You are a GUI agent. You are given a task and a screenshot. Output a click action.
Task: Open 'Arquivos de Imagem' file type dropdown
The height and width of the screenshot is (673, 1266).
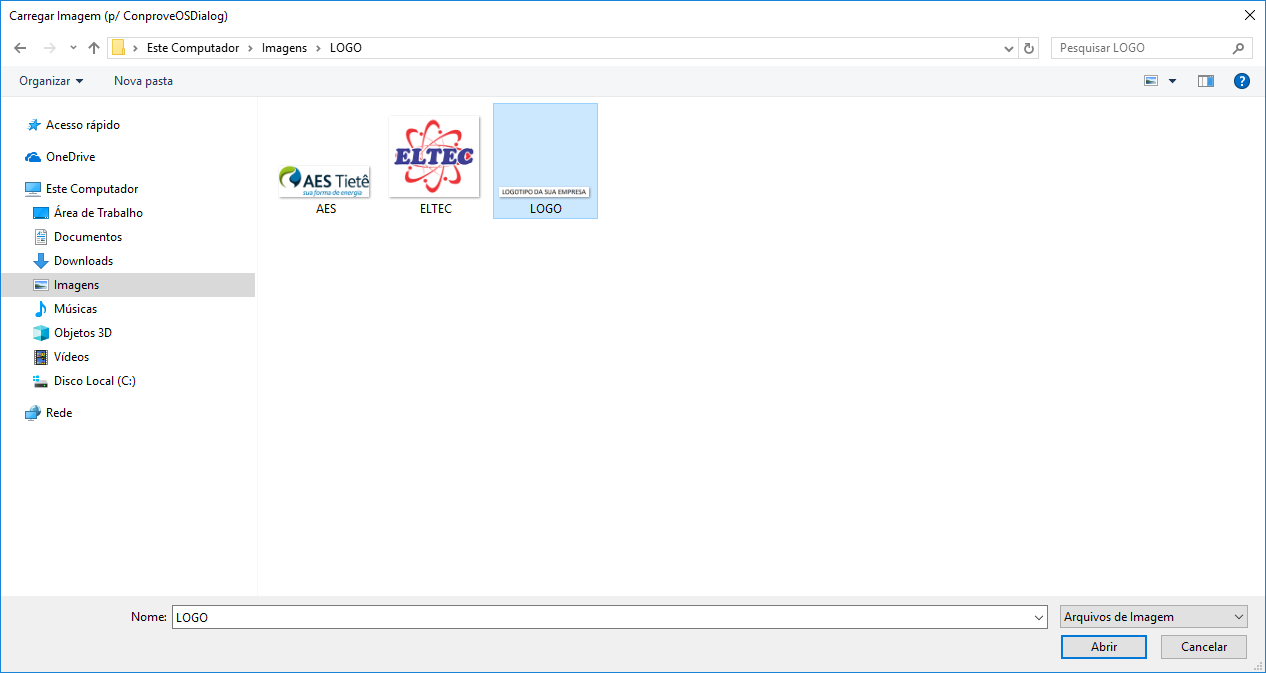pos(1154,617)
